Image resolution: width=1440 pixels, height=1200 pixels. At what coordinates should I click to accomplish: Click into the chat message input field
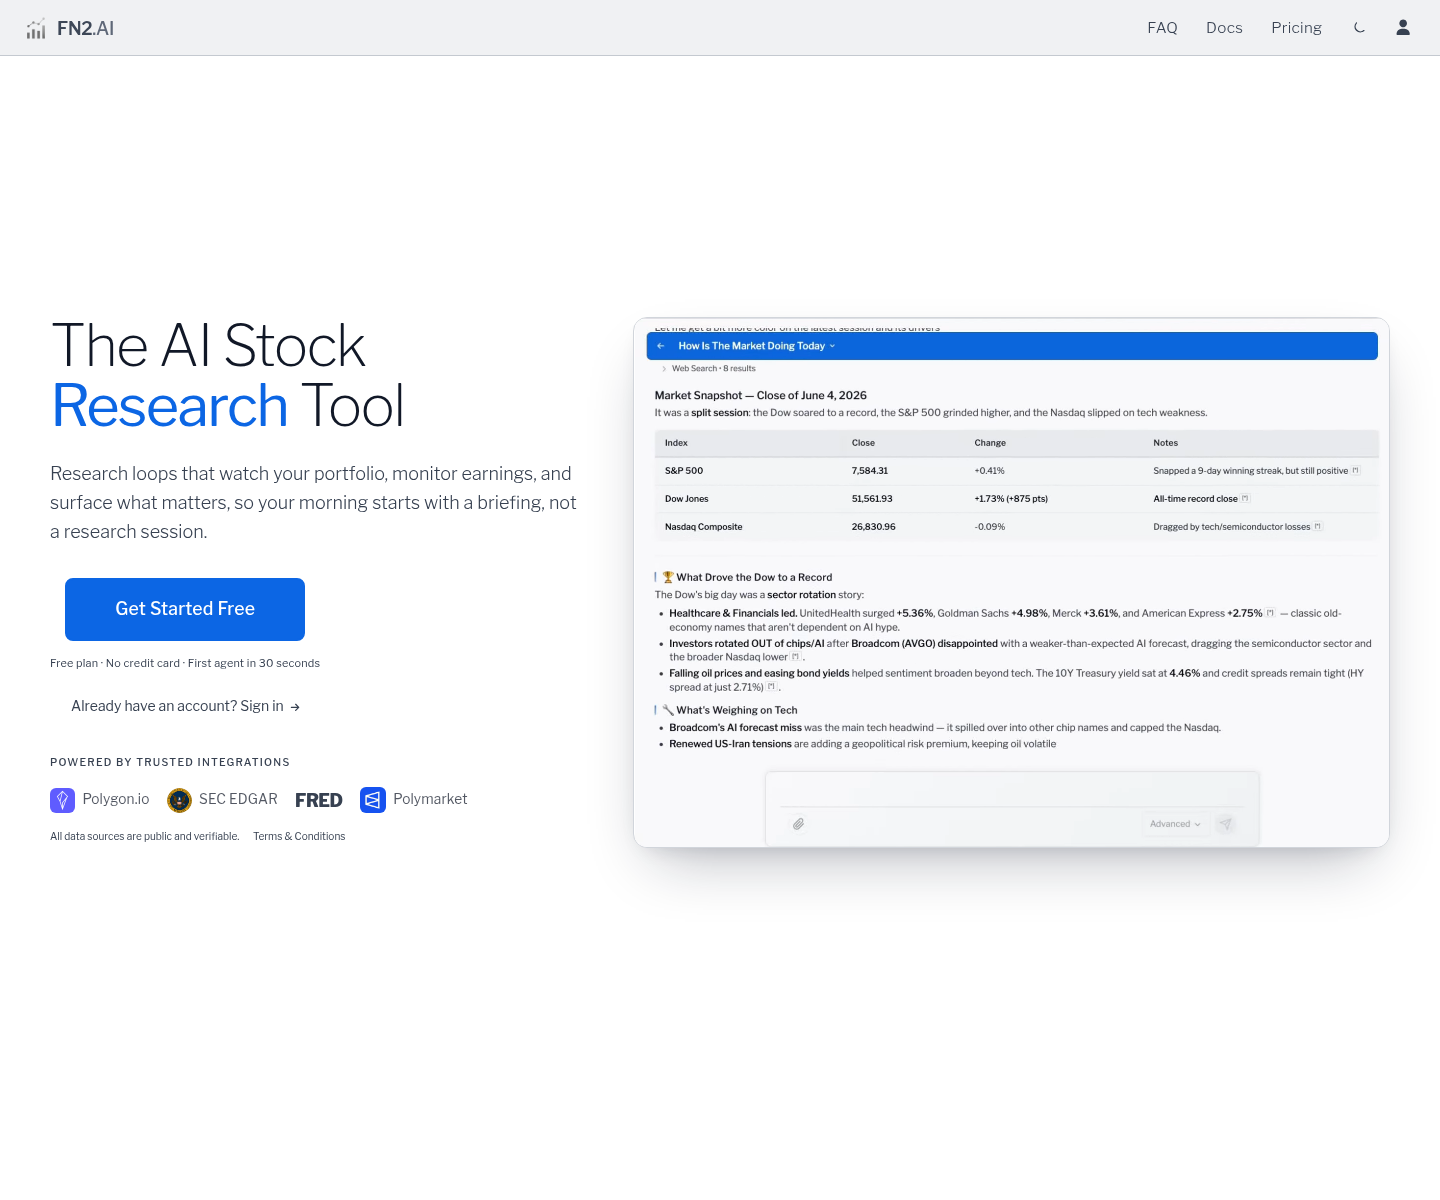point(1012,790)
